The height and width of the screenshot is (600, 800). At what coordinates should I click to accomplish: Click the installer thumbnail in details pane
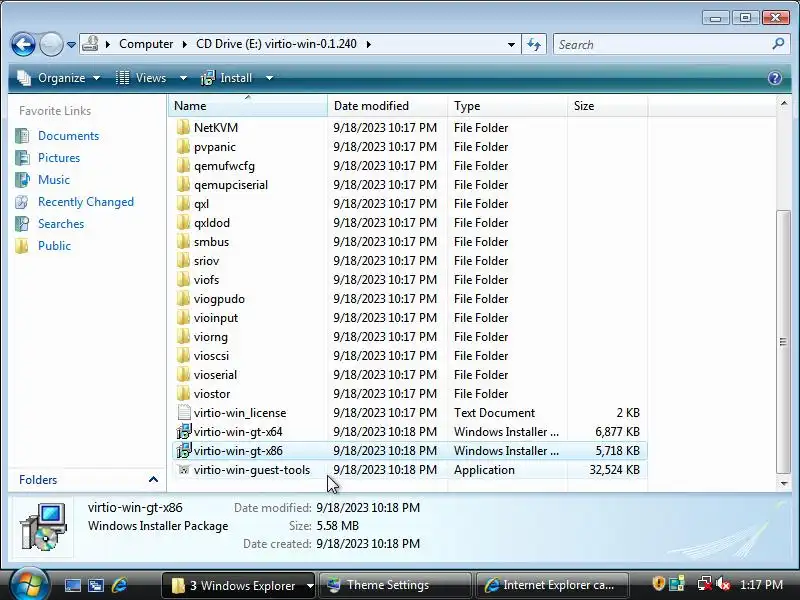click(43, 527)
